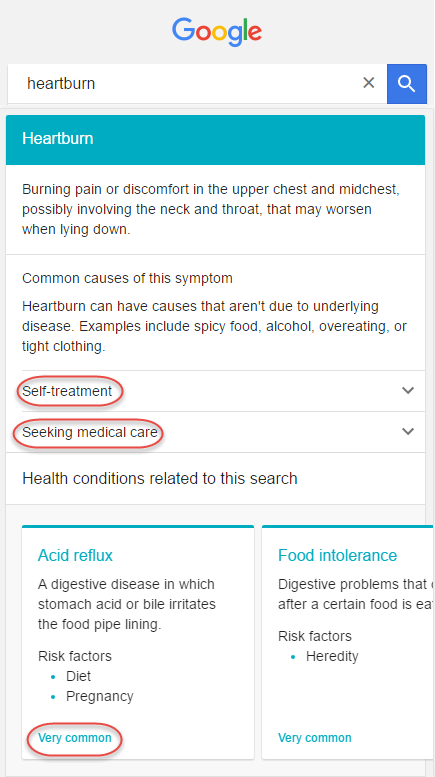Screen dimensions: 435x777
Task: Select the Heredity risk factor item
Action: point(332,657)
